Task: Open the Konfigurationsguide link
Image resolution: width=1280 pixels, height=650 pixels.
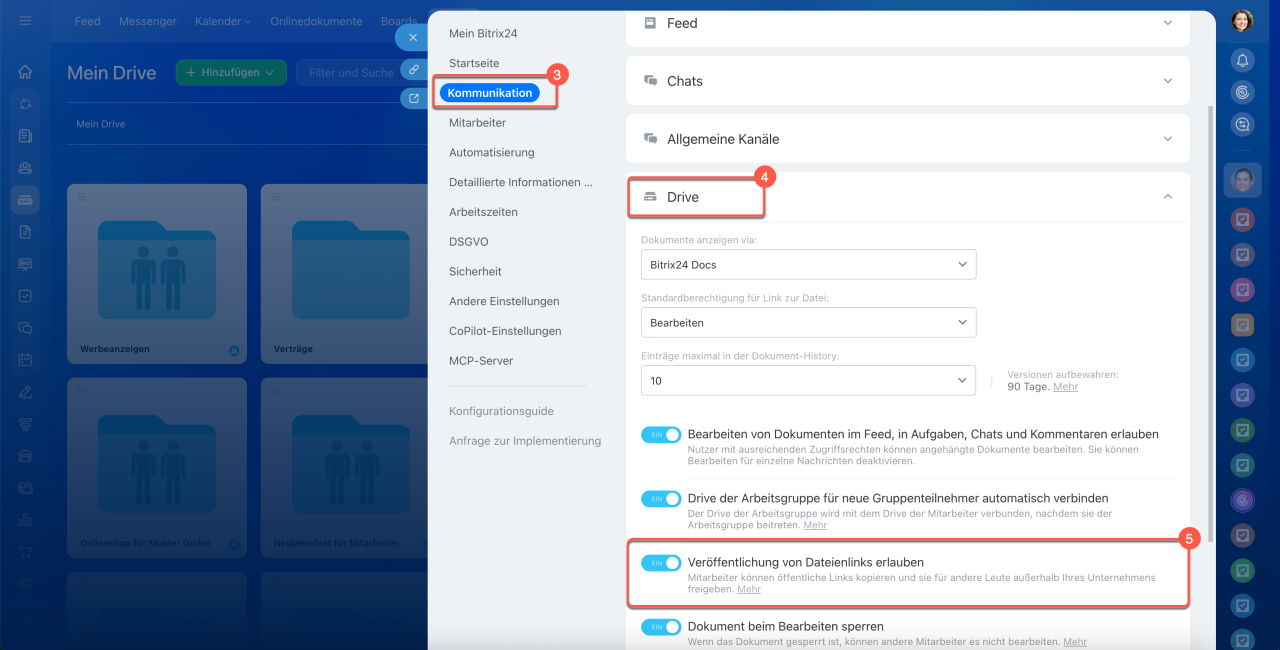Action: coord(501,411)
